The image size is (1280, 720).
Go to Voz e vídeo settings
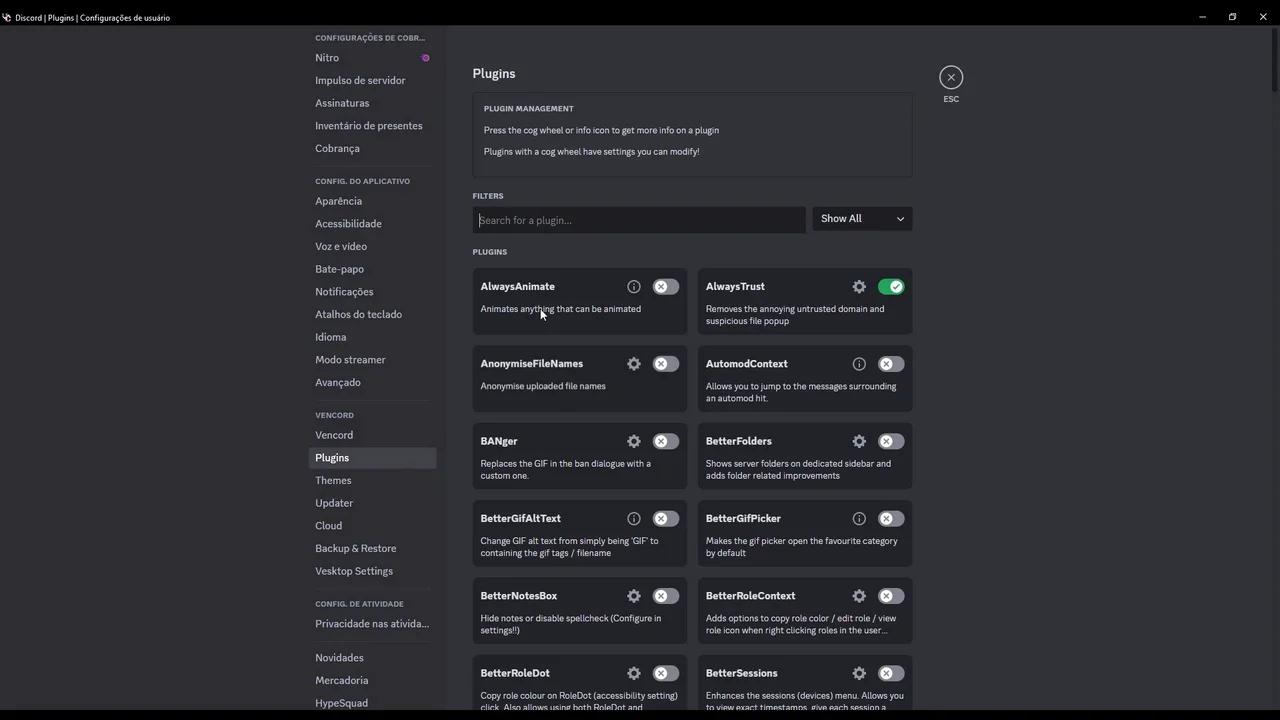pos(373,246)
